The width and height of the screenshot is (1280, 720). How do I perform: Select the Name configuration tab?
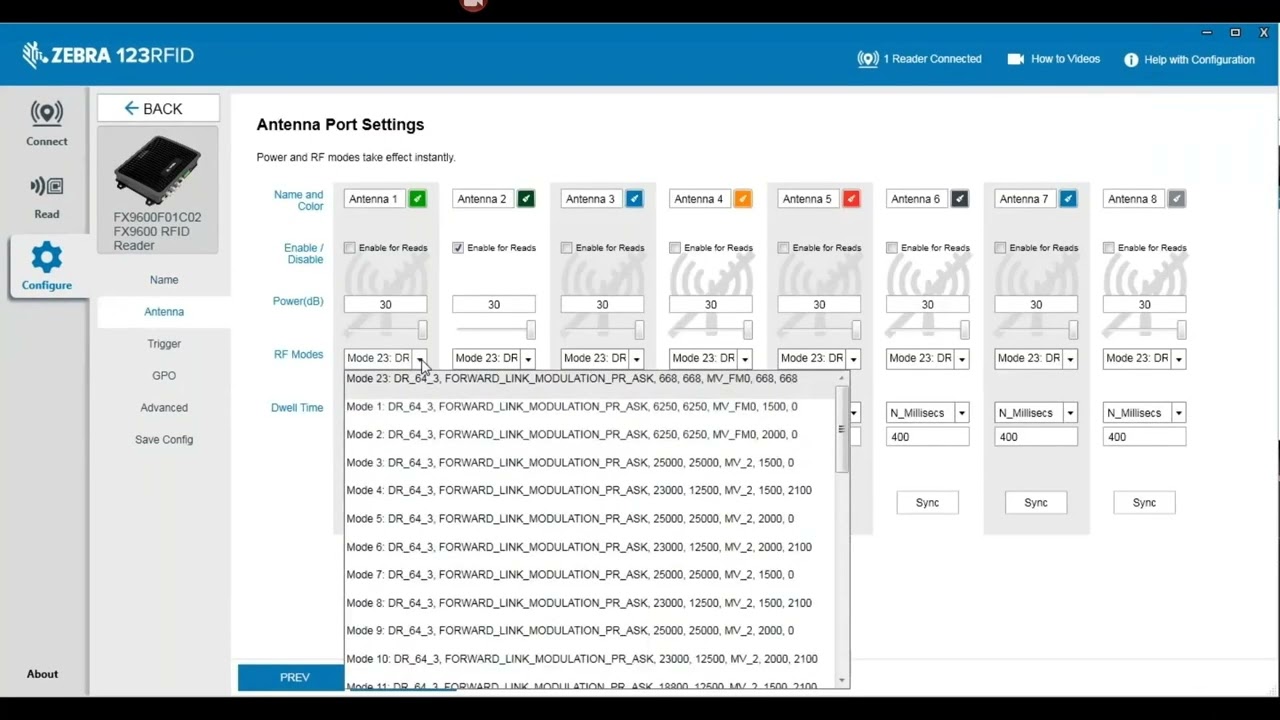tap(164, 280)
